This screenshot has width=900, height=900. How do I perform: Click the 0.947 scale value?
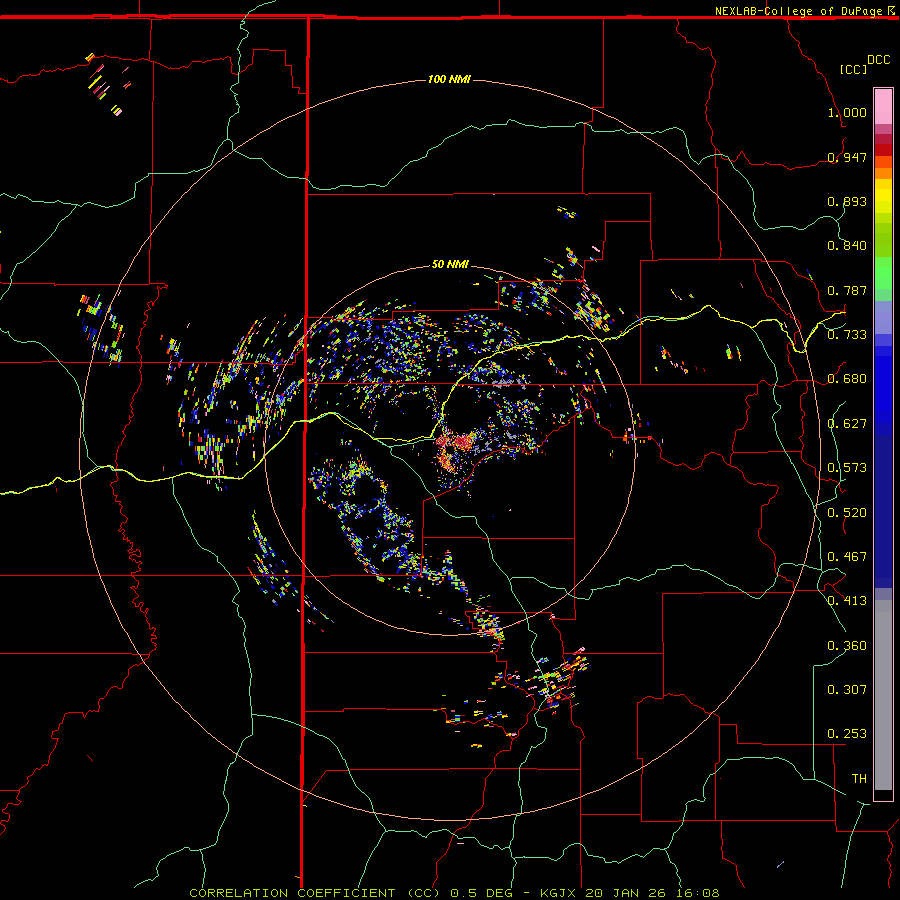[847, 157]
